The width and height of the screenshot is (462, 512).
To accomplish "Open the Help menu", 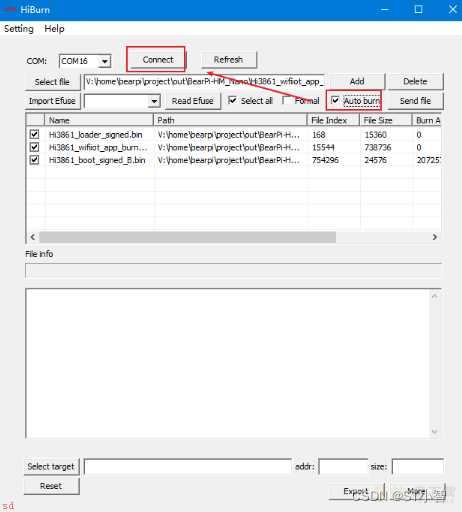I will click(x=54, y=29).
